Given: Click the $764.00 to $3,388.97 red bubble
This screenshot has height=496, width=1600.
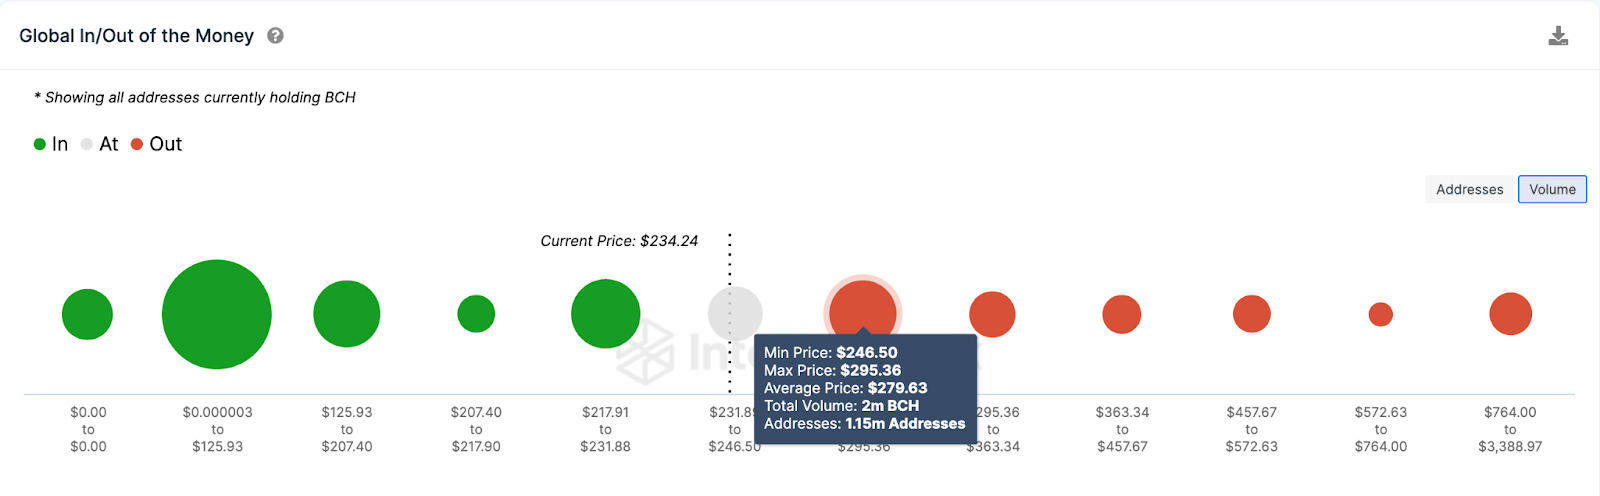Looking at the screenshot, I should tap(1510, 314).
